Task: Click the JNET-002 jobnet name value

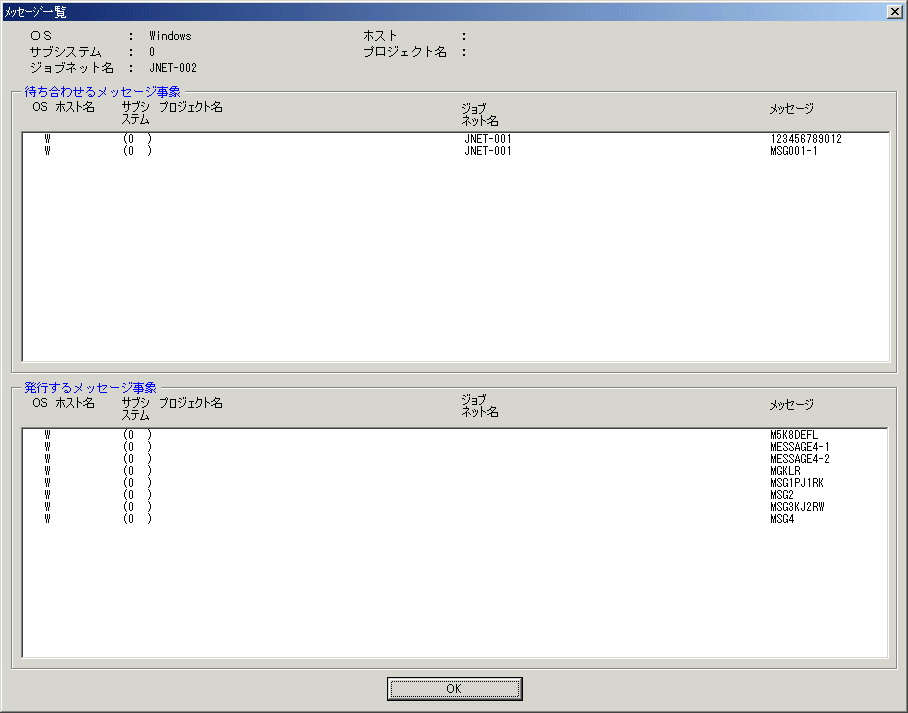Action: [x=173, y=68]
